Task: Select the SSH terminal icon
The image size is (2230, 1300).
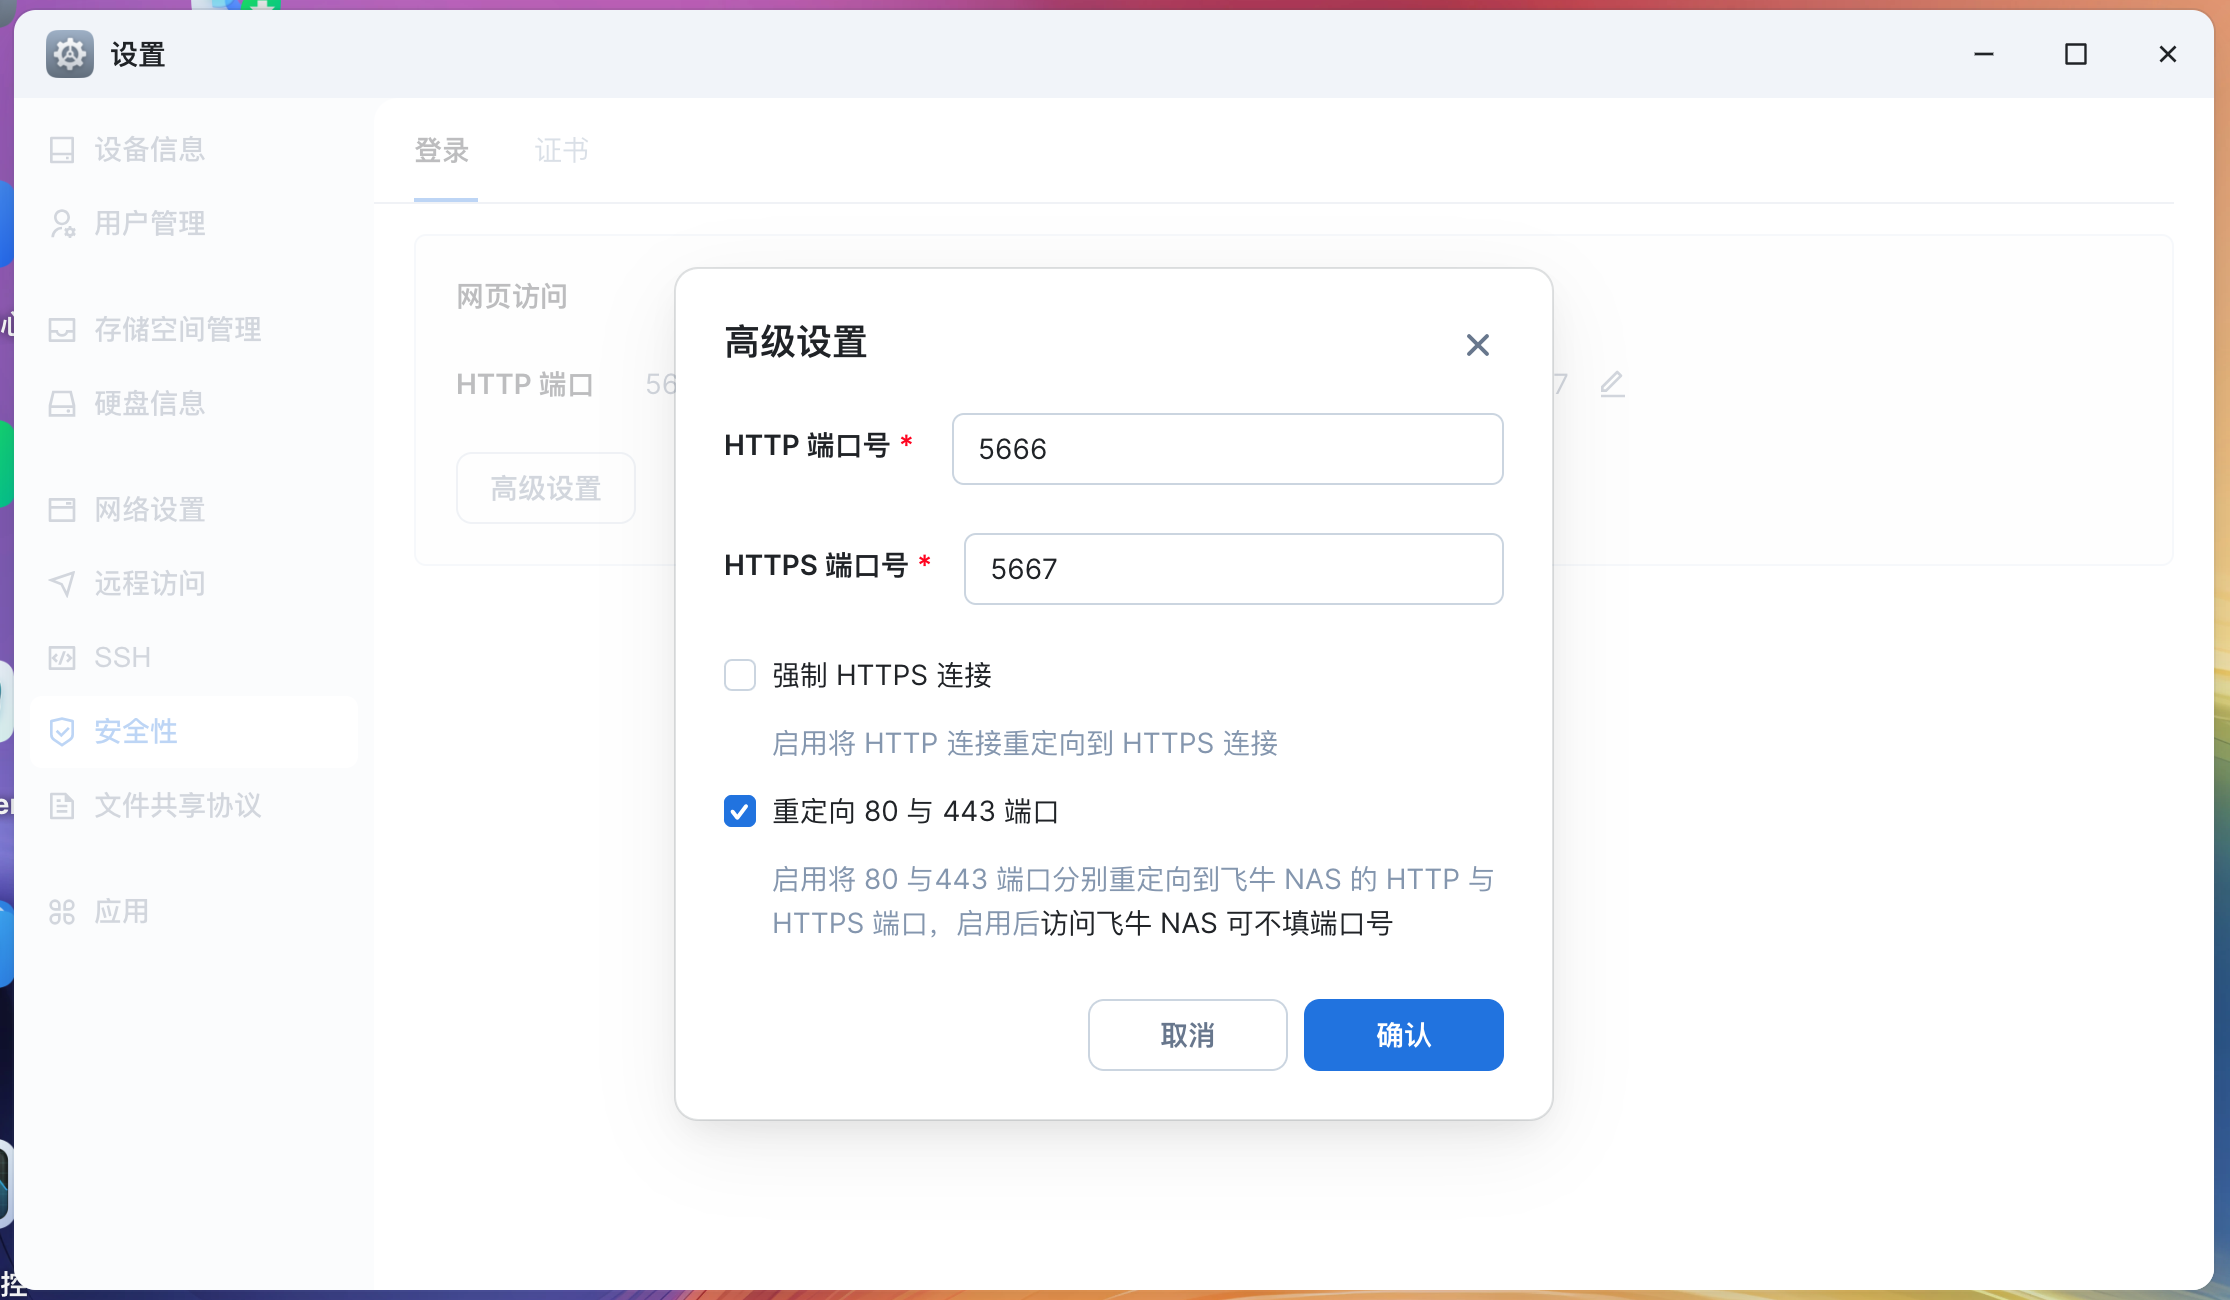Action: coord(62,657)
